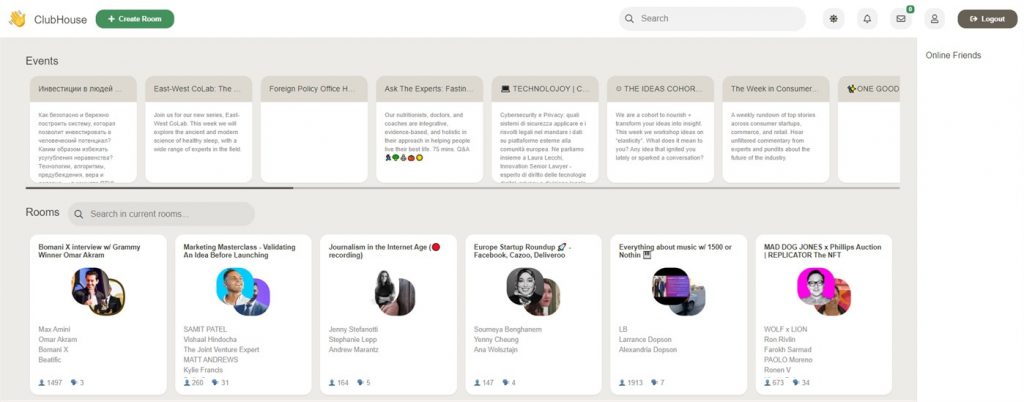
Task: Open the Foreign Policy Office event card
Action: point(314,129)
